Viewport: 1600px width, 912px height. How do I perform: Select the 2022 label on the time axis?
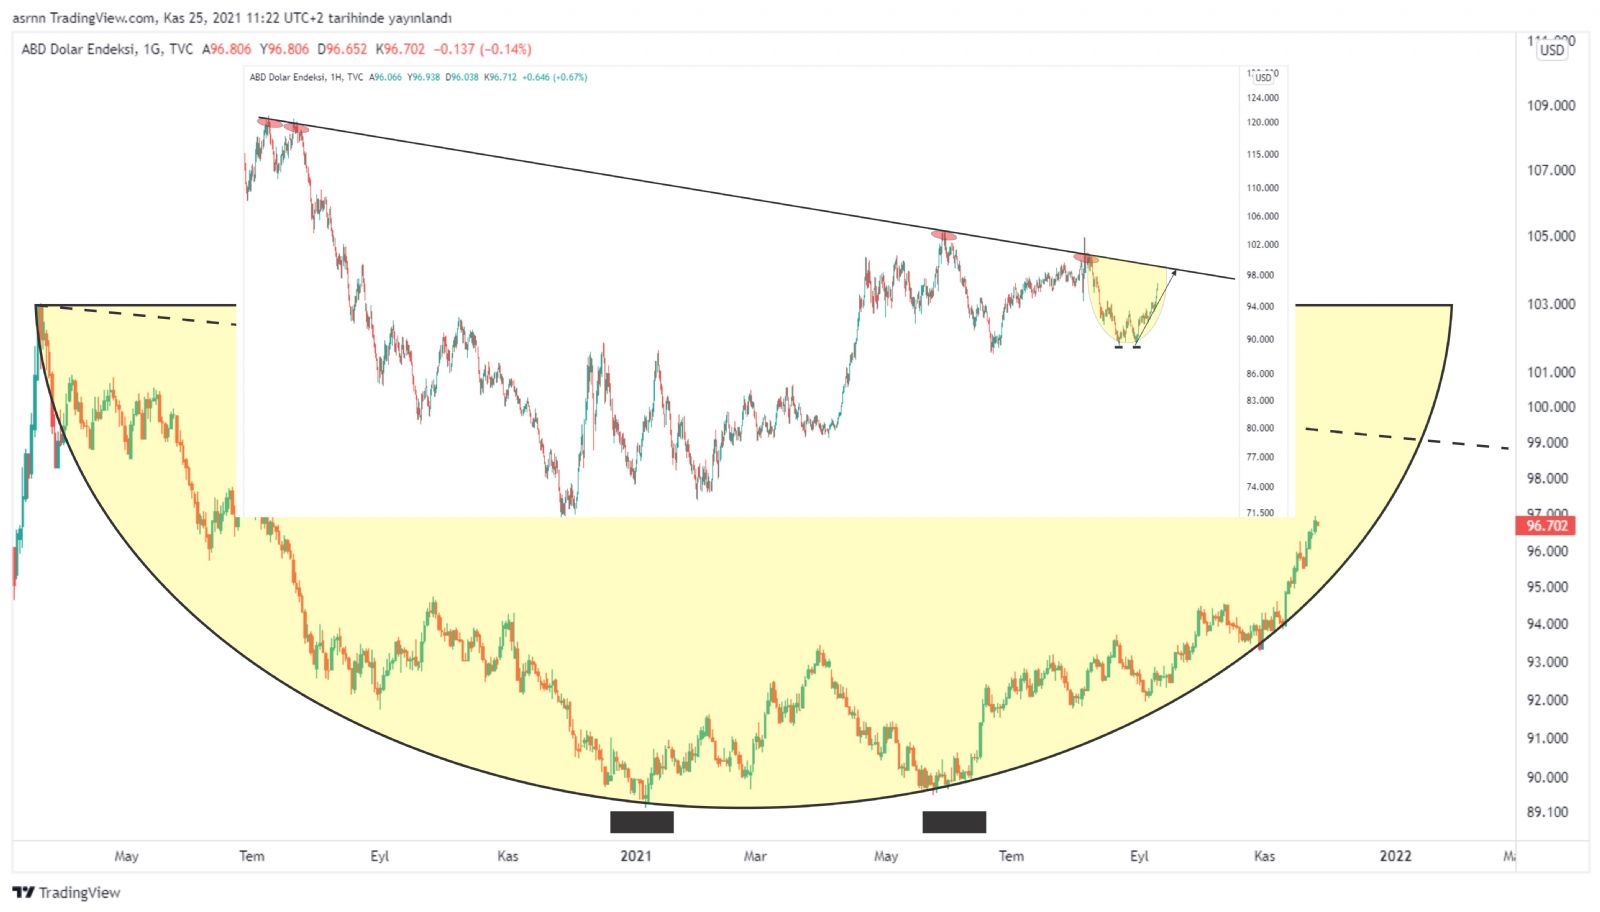tap(1395, 856)
